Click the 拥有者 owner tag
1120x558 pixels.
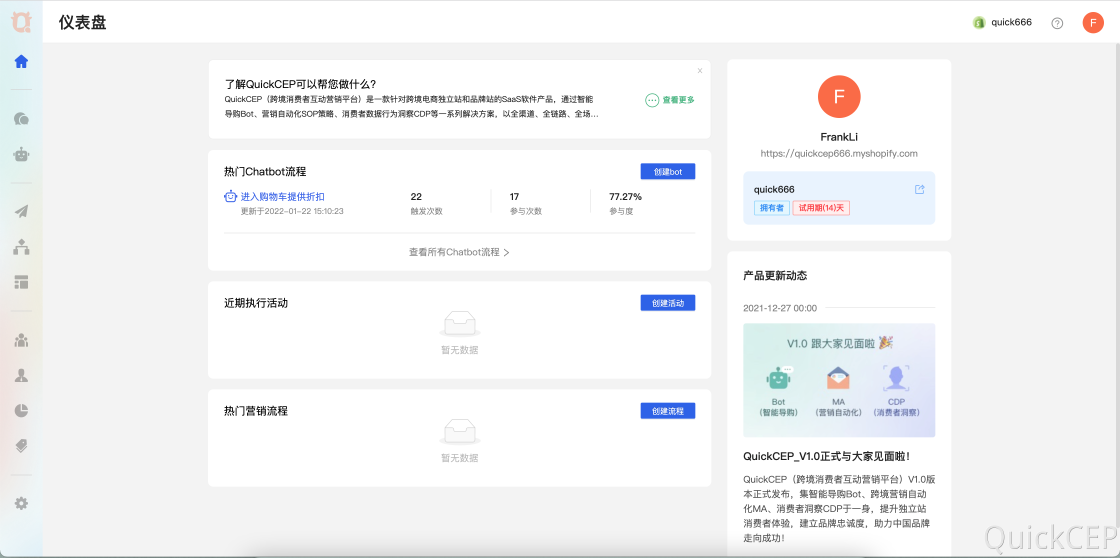point(771,208)
